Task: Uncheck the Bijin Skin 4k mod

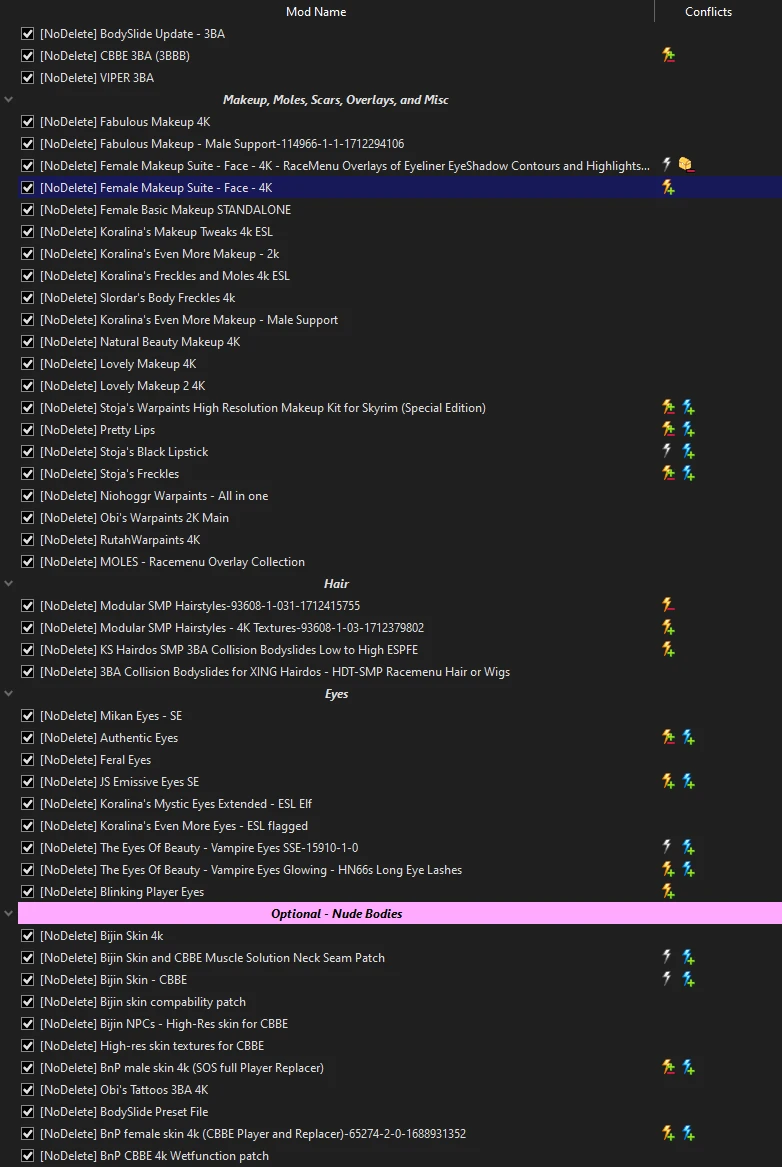Action: pos(28,936)
